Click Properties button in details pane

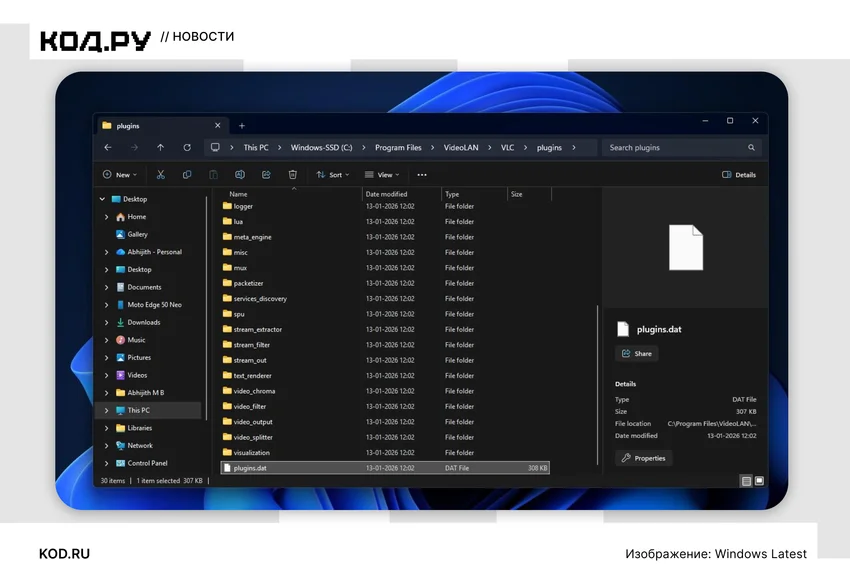click(x=643, y=458)
